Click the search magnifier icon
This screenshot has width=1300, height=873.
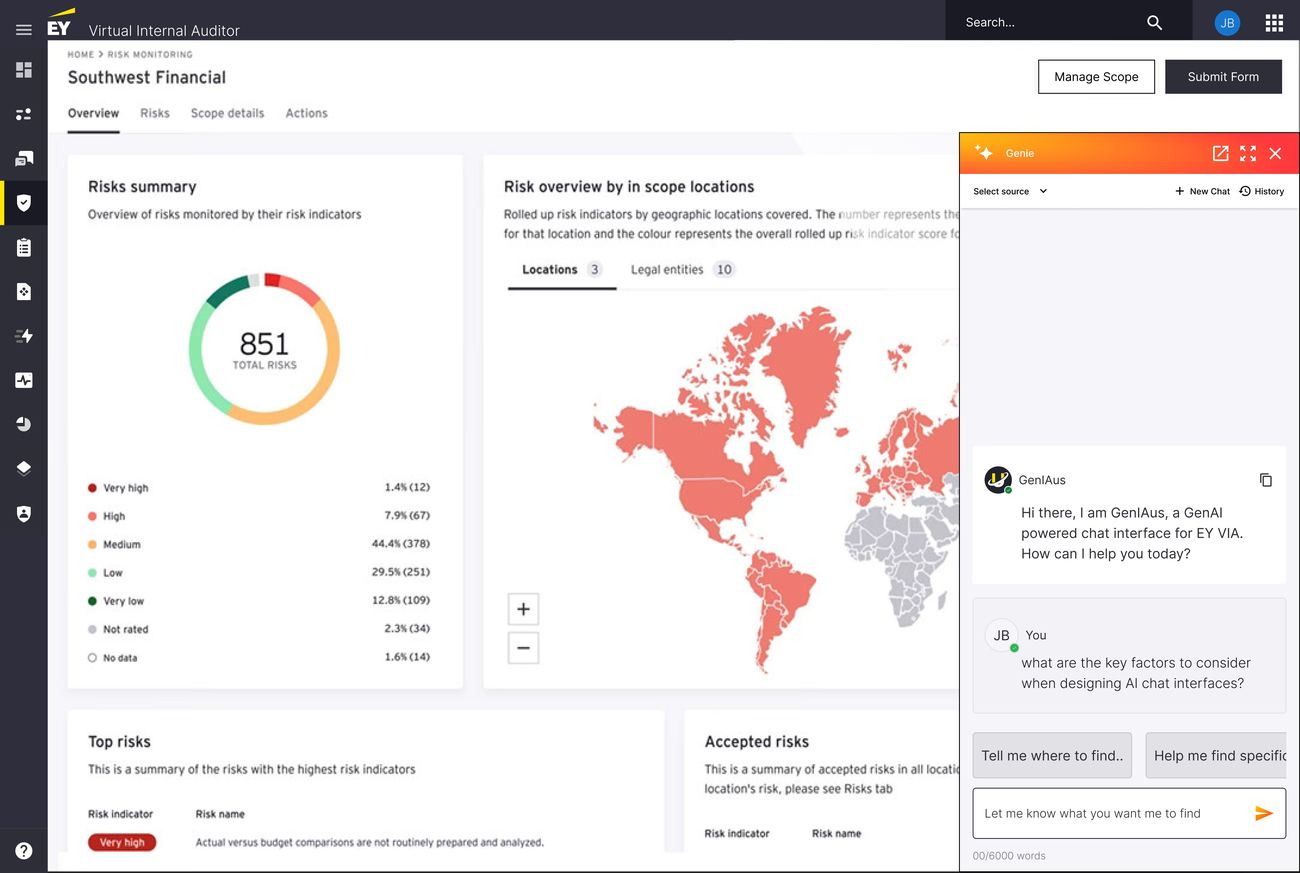(1154, 22)
